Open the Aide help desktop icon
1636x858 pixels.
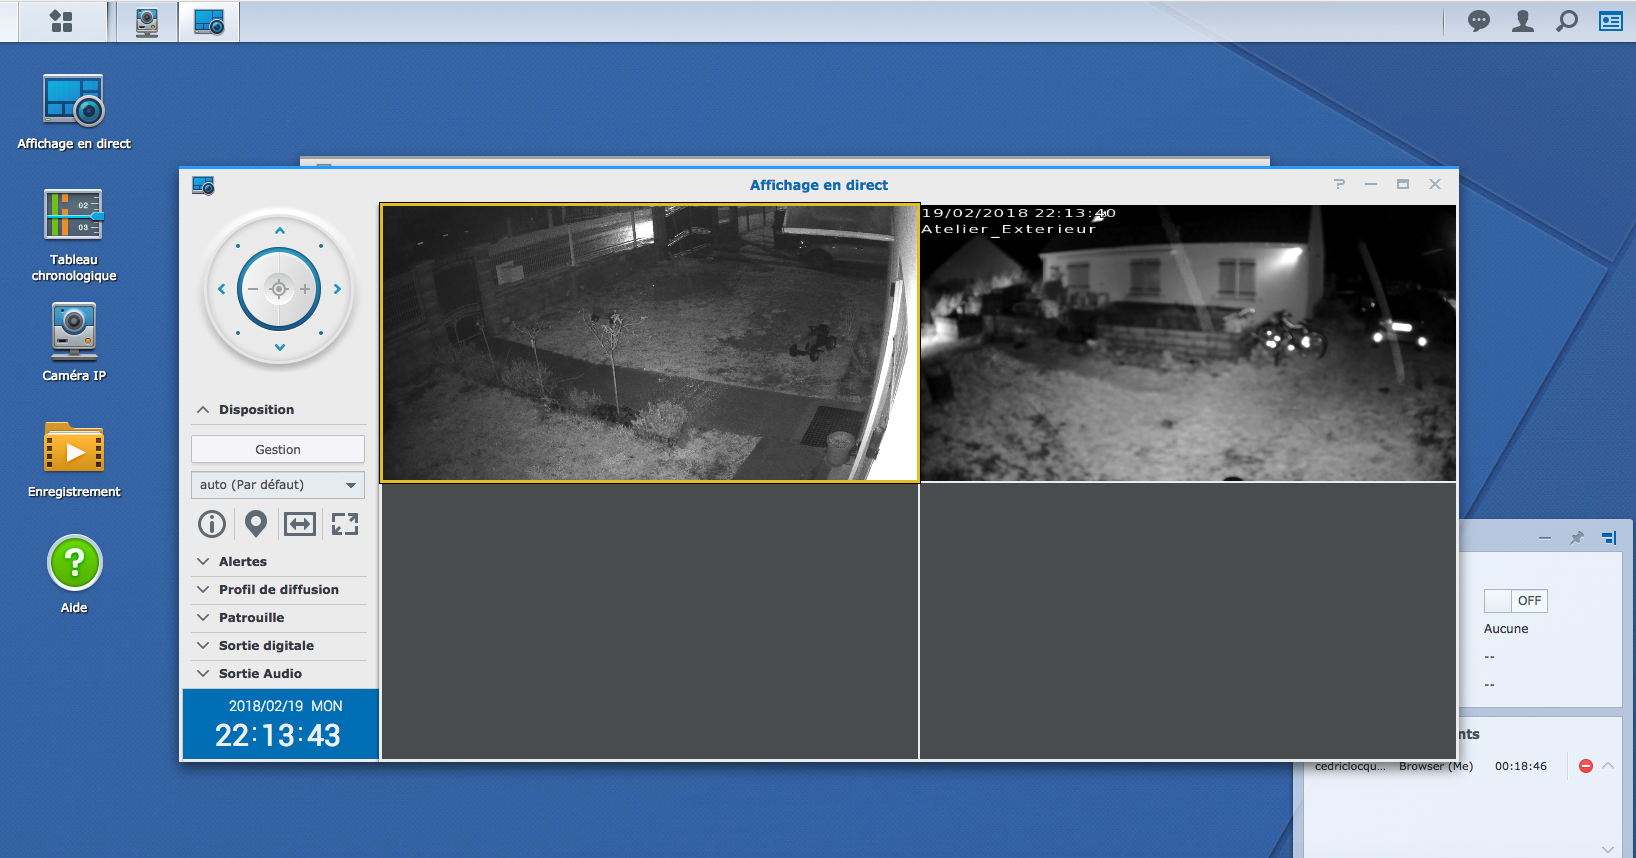pyautogui.click(x=74, y=575)
